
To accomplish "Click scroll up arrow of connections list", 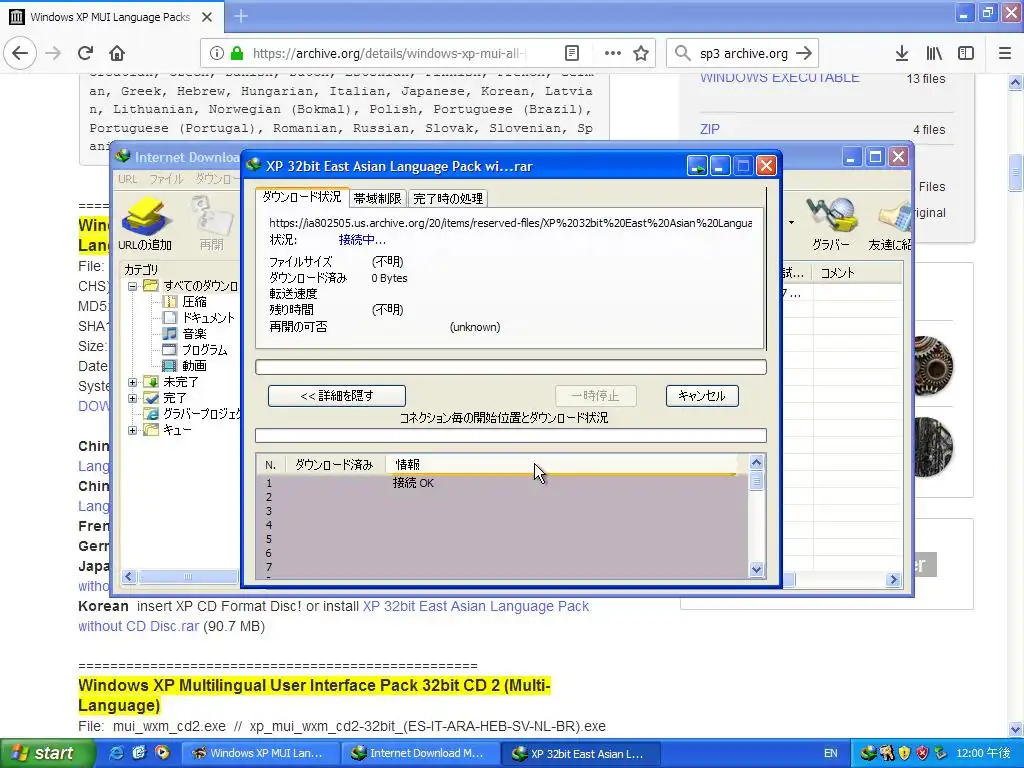I will point(756,463).
